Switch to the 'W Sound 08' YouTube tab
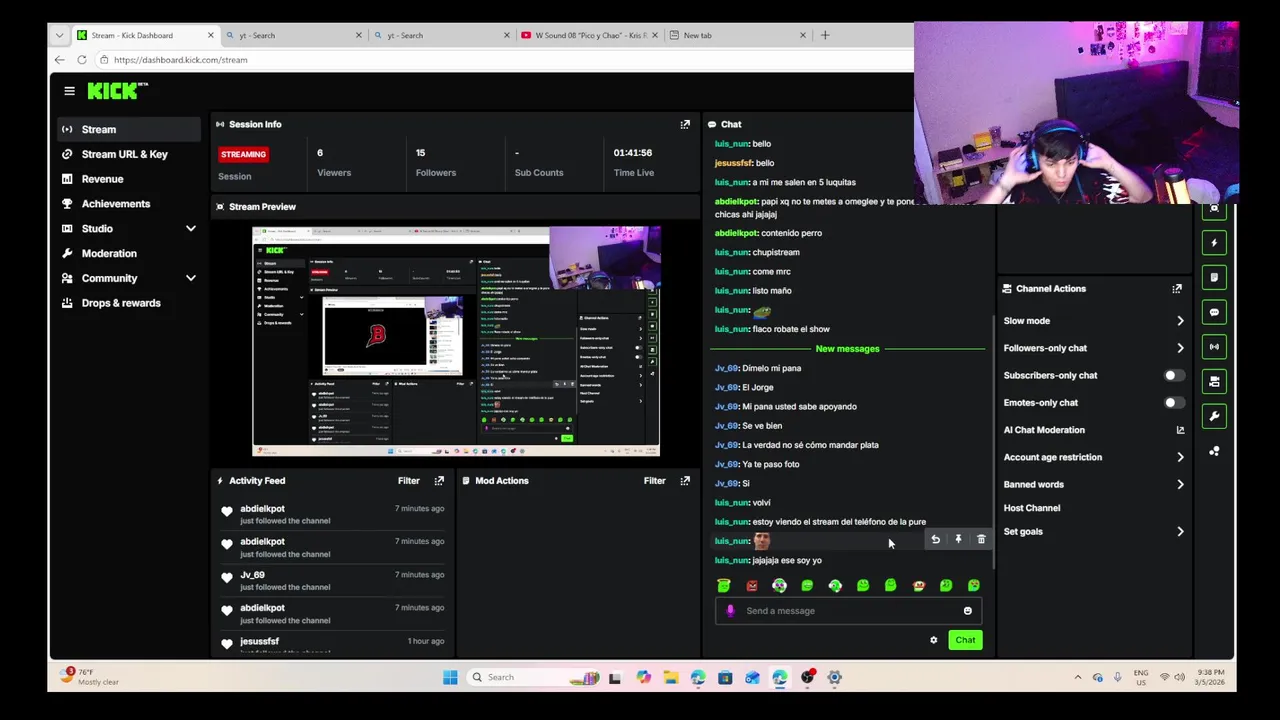The height and width of the screenshot is (720, 1280). coord(590,35)
